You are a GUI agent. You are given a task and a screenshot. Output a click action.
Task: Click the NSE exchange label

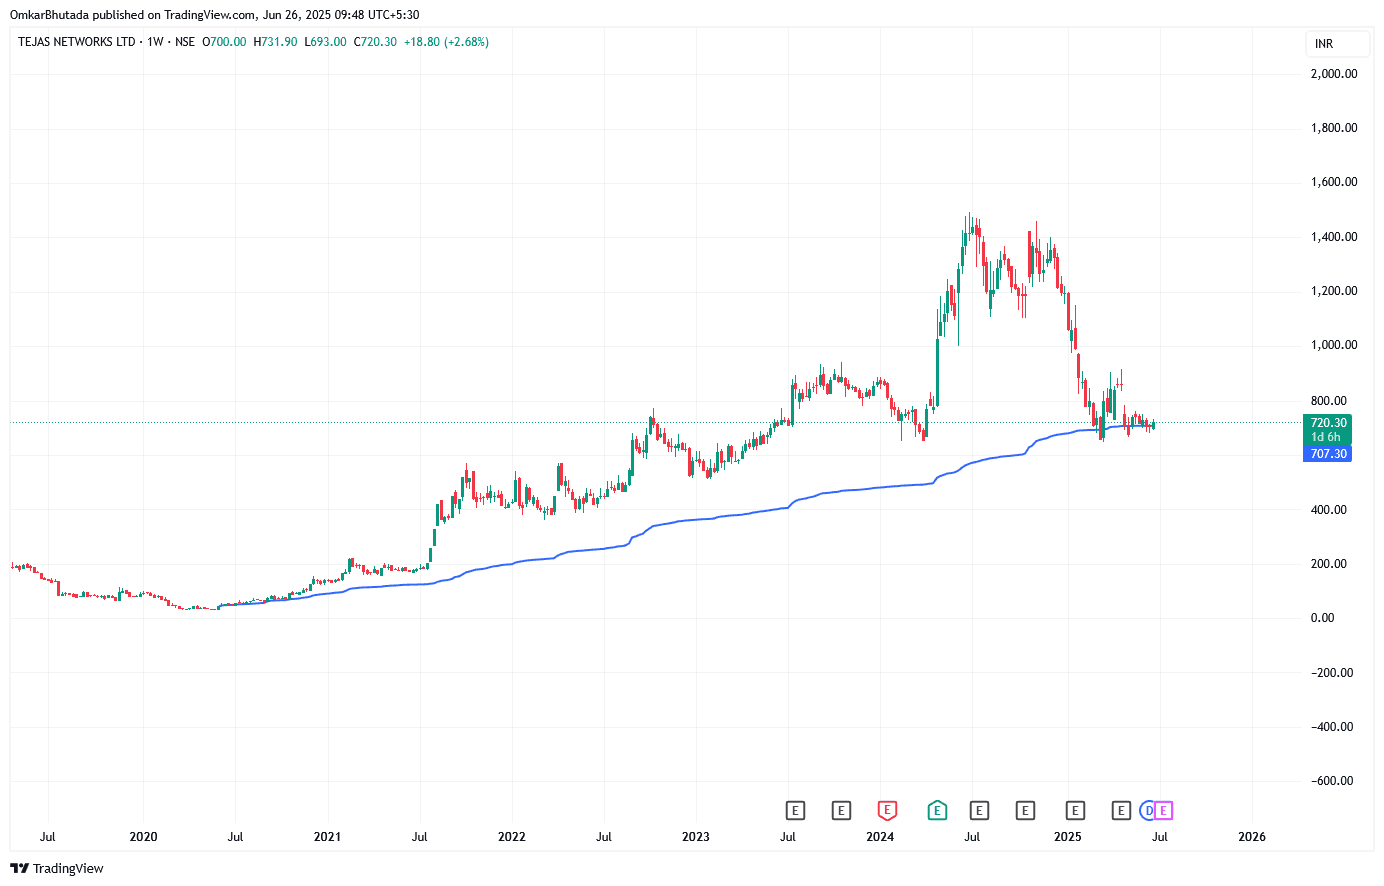click(185, 42)
